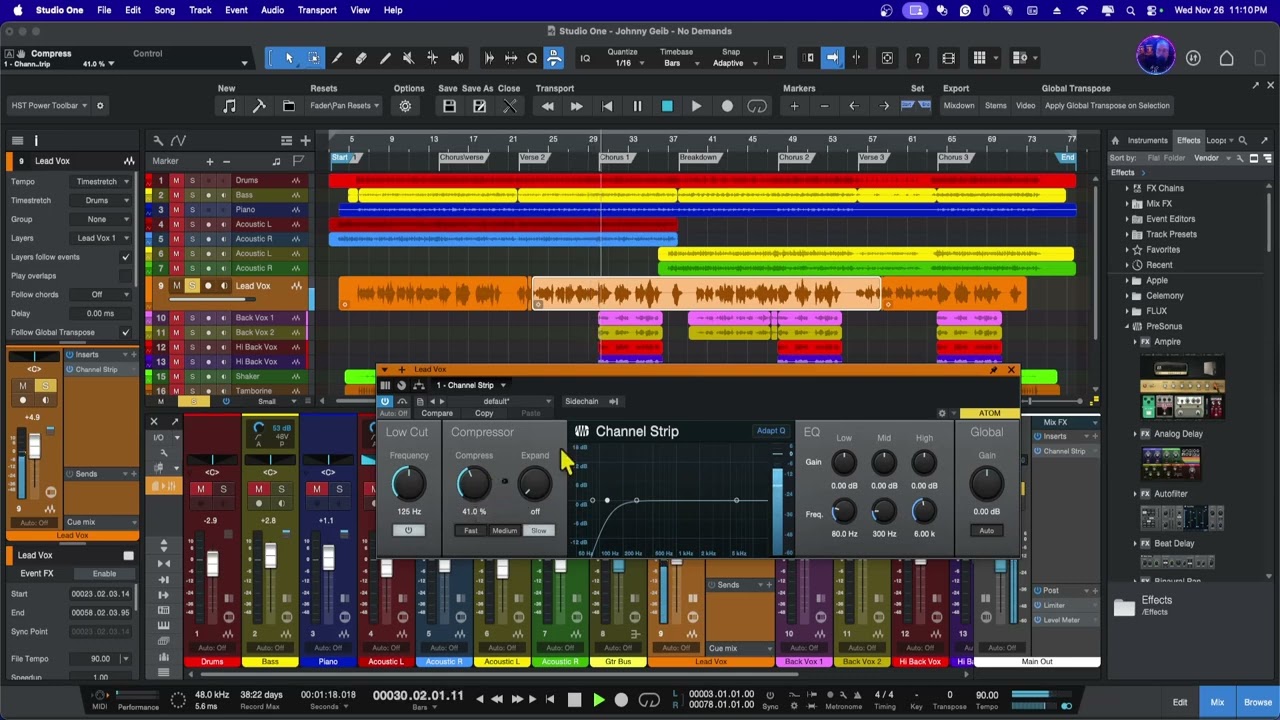The height and width of the screenshot is (720, 1280).
Task: Pause playback in Transport macro toolbar
Action: pyautogui.click(x=637, y=106)
